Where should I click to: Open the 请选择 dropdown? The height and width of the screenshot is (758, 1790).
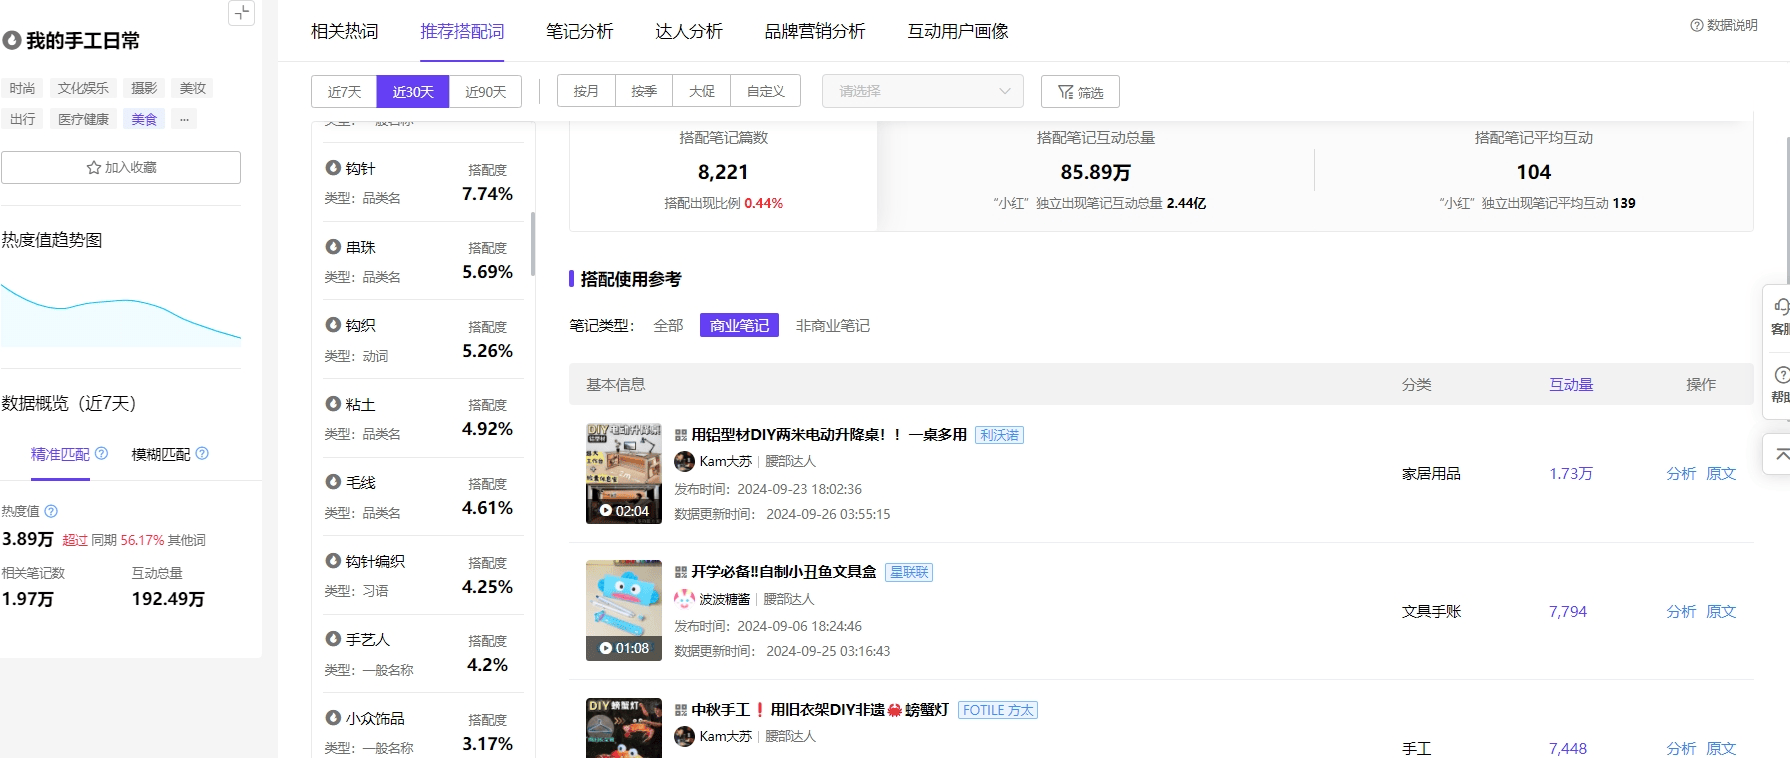(x=923, y=91)
